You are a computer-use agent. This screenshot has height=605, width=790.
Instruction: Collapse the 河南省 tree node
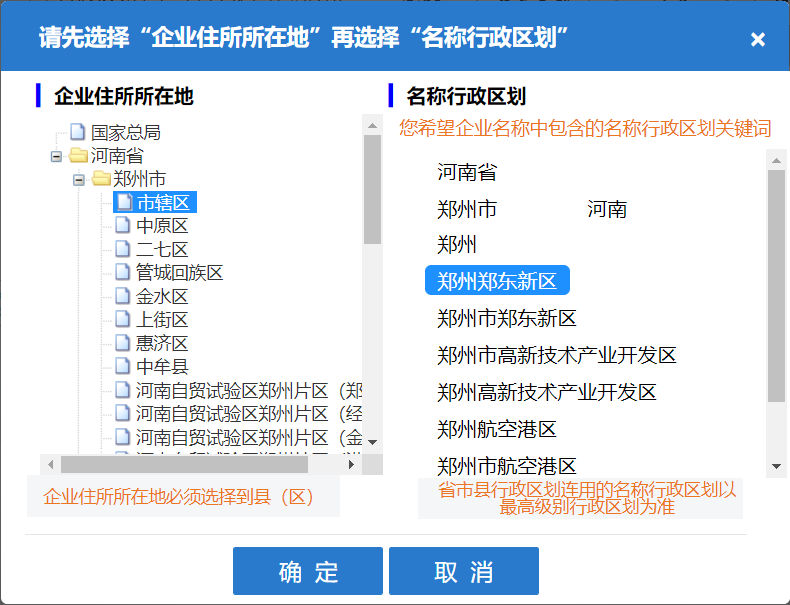pyautogui.click(x=56, y=156)
